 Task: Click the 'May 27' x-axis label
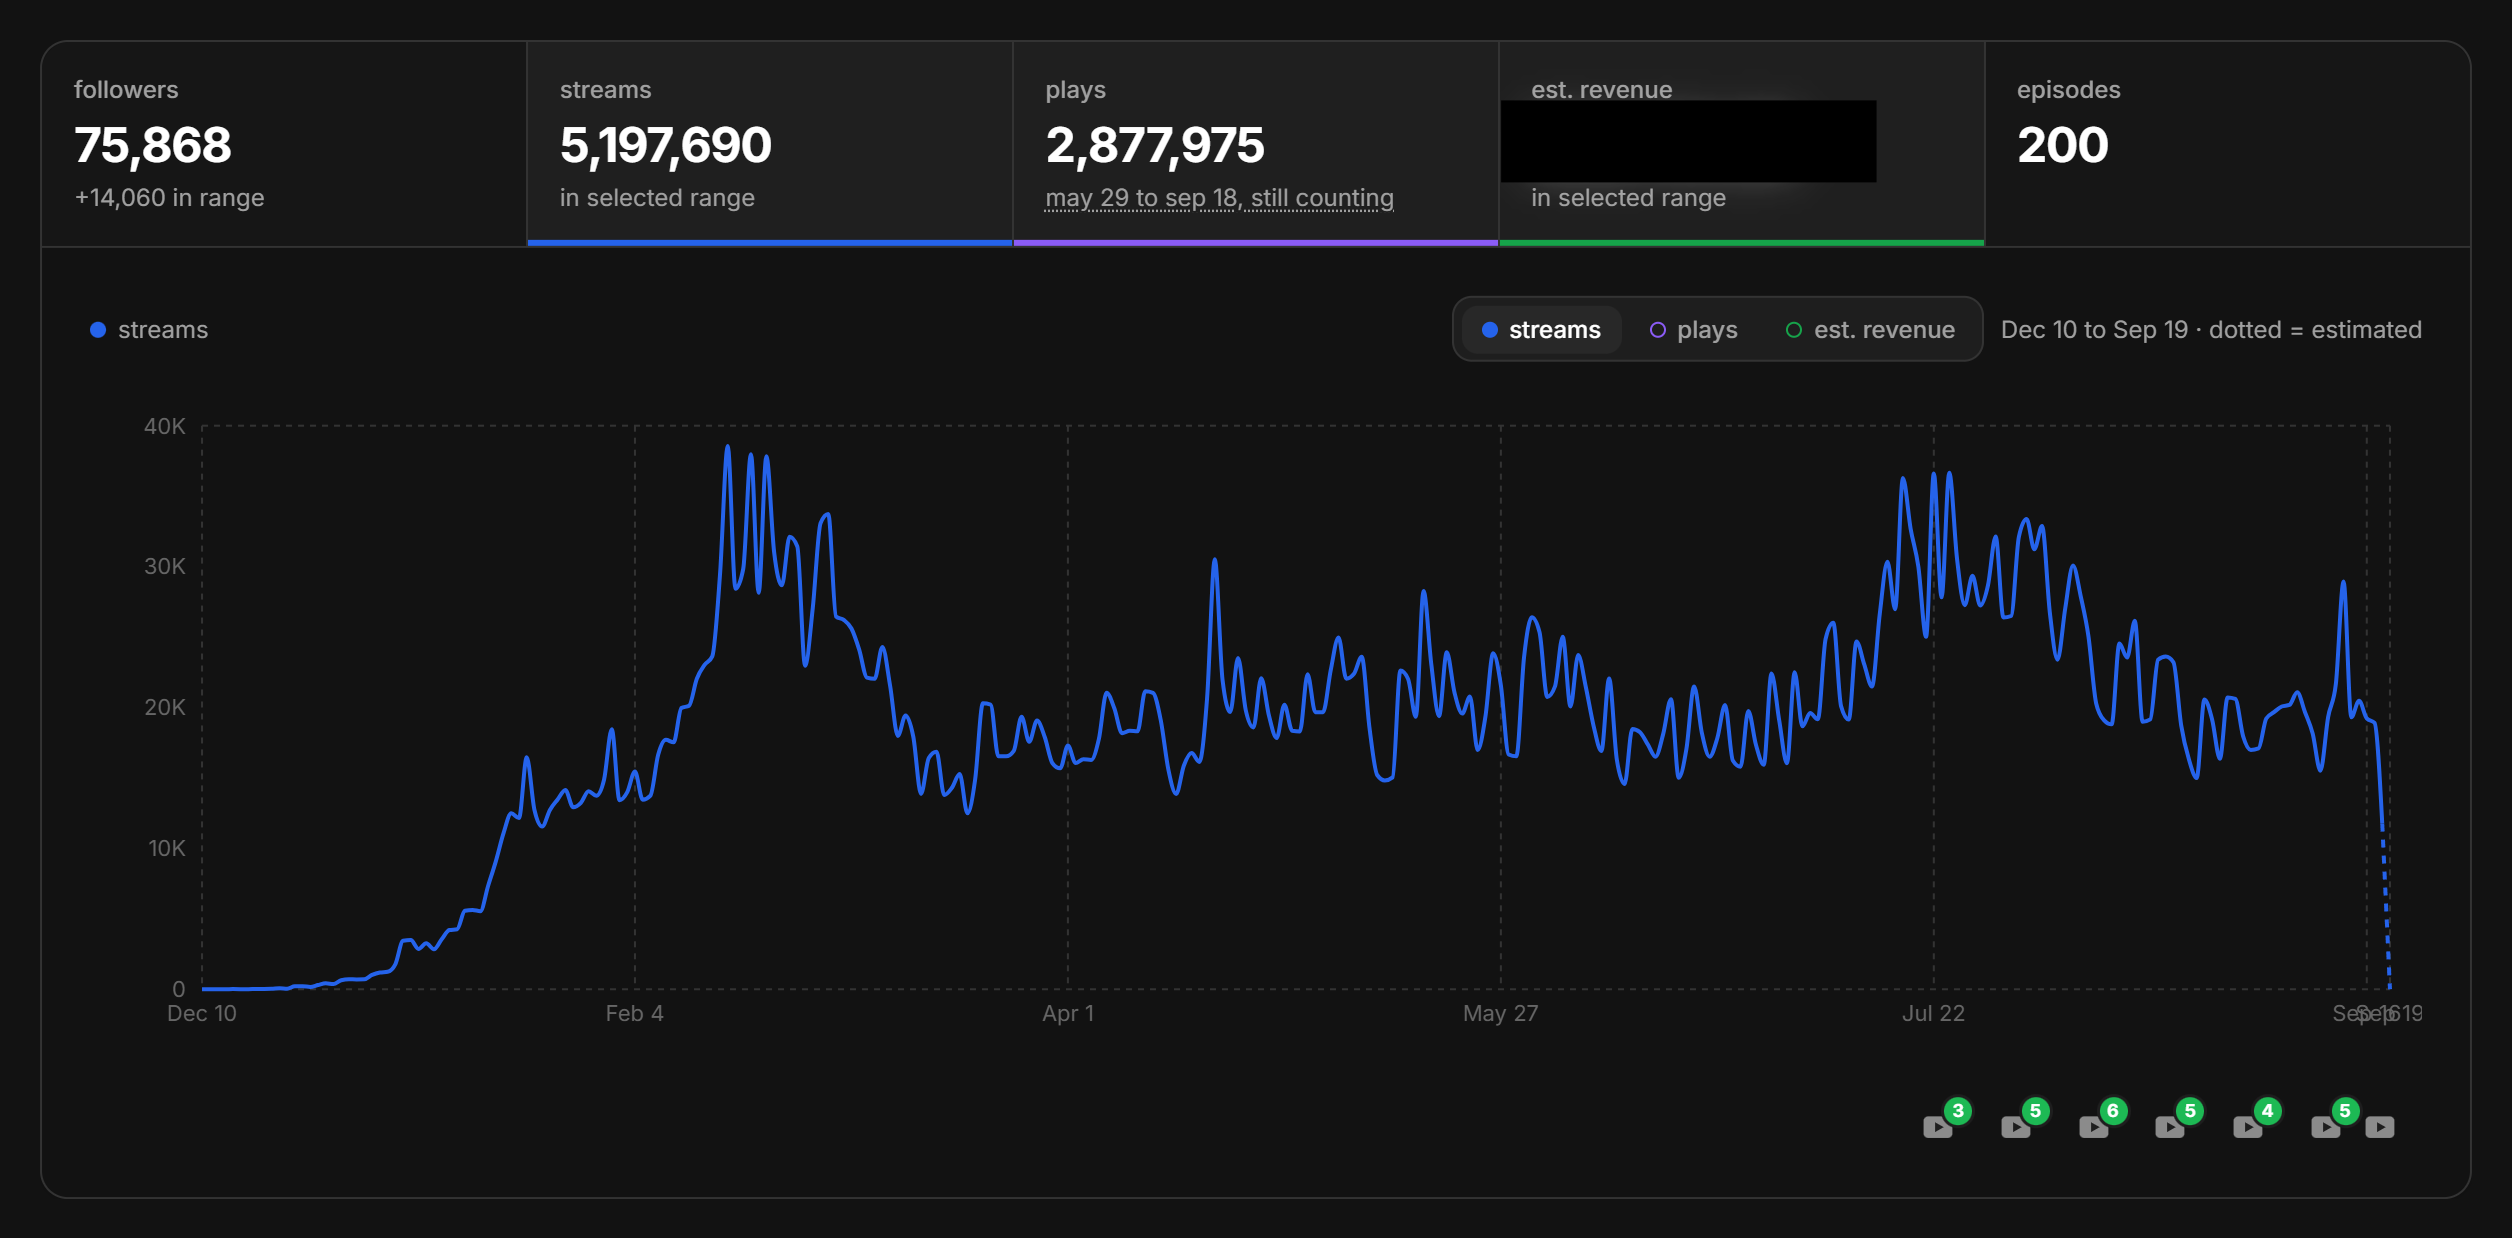[x=1501, y=1013]
